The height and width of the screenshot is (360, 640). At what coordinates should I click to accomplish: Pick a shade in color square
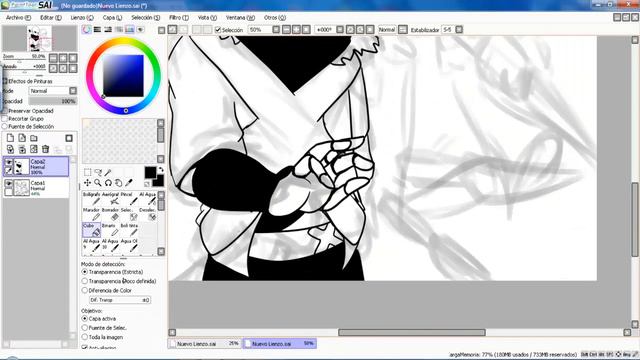[123, 76]
